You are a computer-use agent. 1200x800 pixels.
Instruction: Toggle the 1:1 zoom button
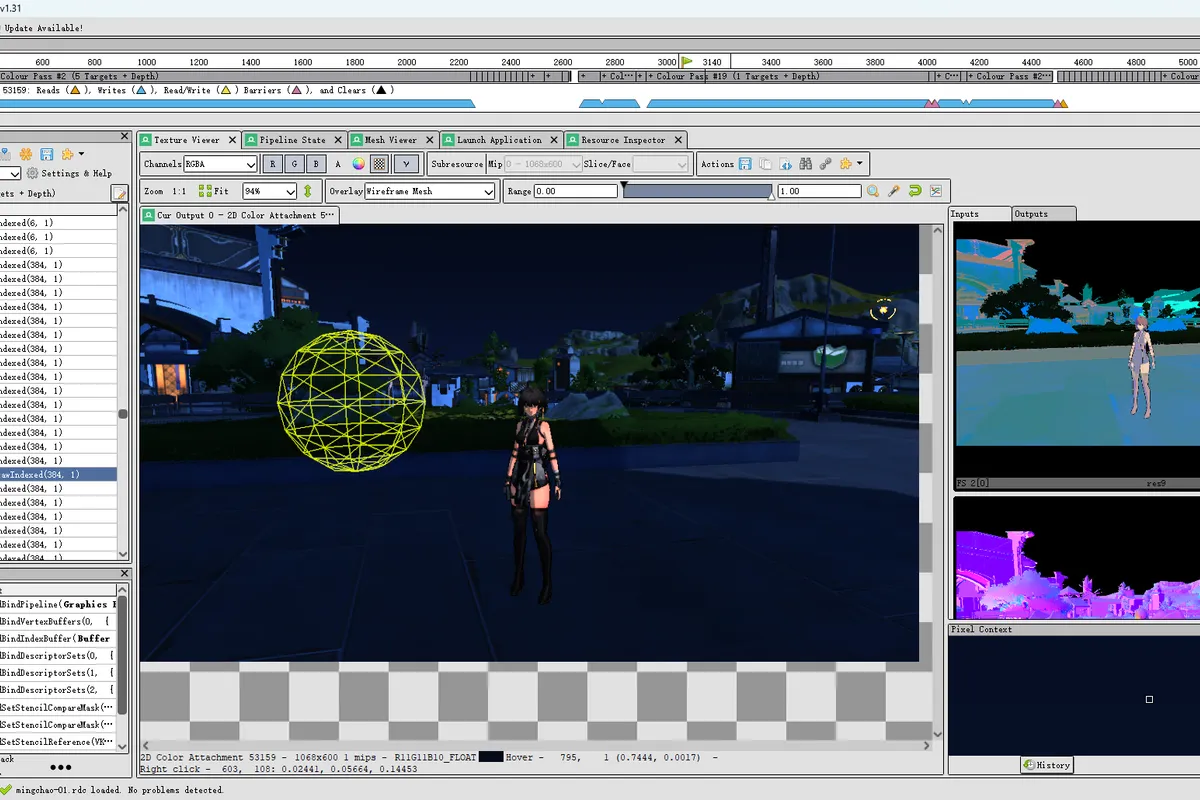(x=179, y=191)
